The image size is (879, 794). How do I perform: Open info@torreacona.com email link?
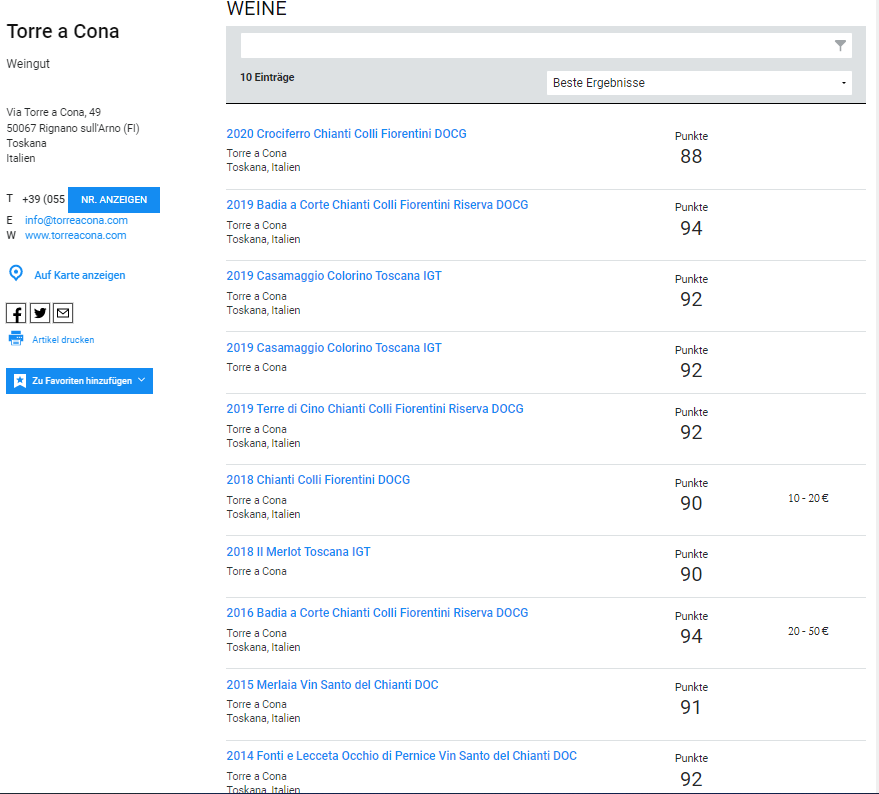[x=76, y=220]
